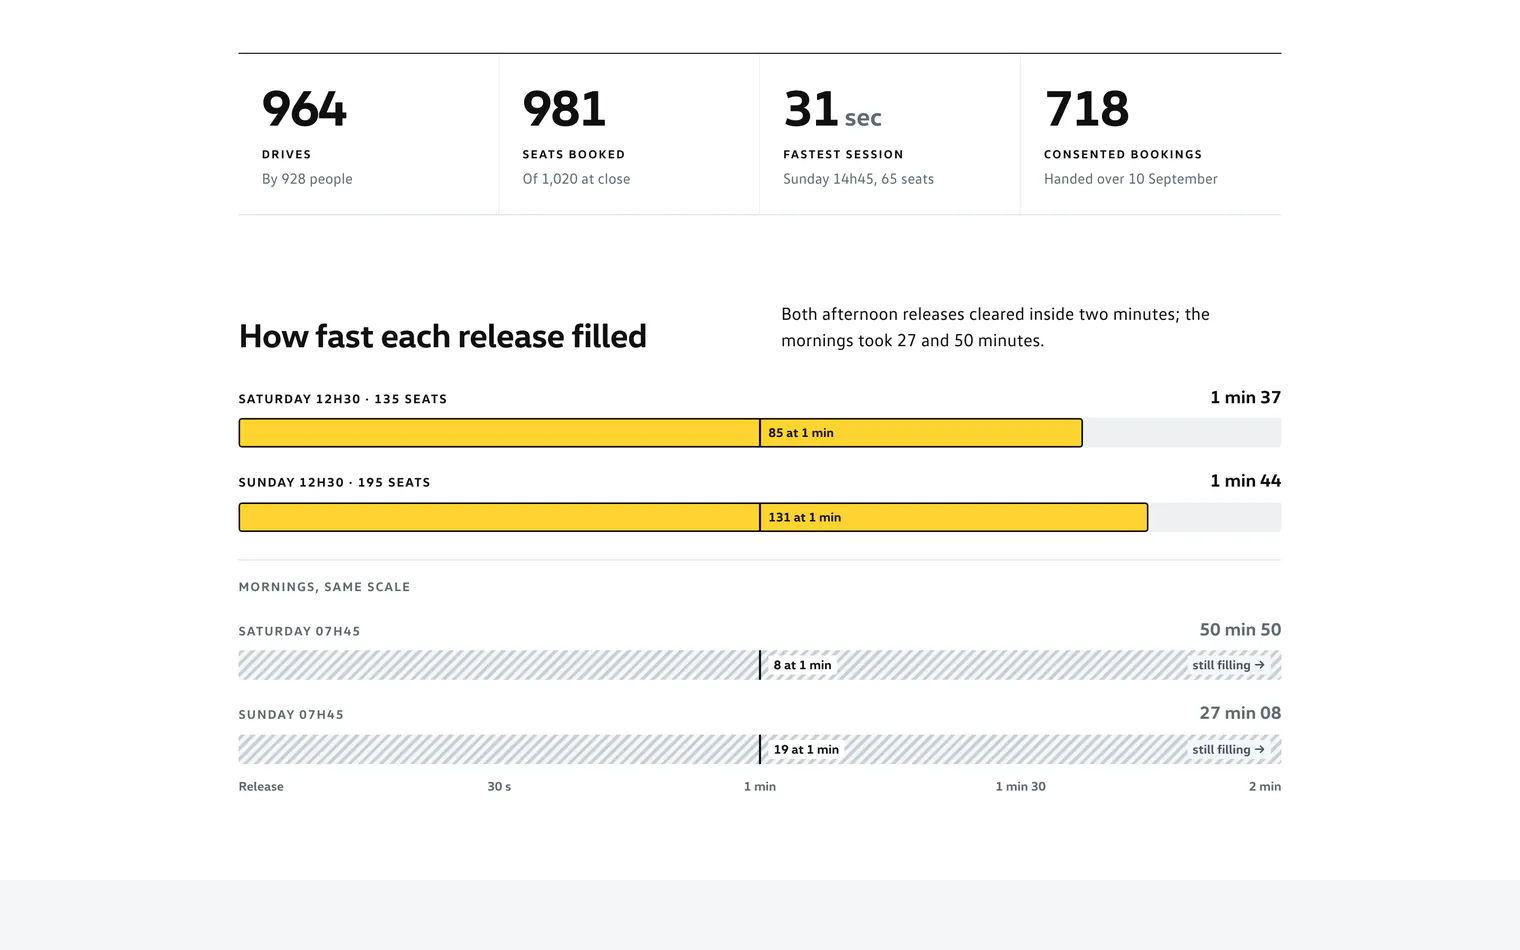Click the '1 min 30' axis tick label
The width and height of the screenshot is (1520, 950).
click(1020, 787)
